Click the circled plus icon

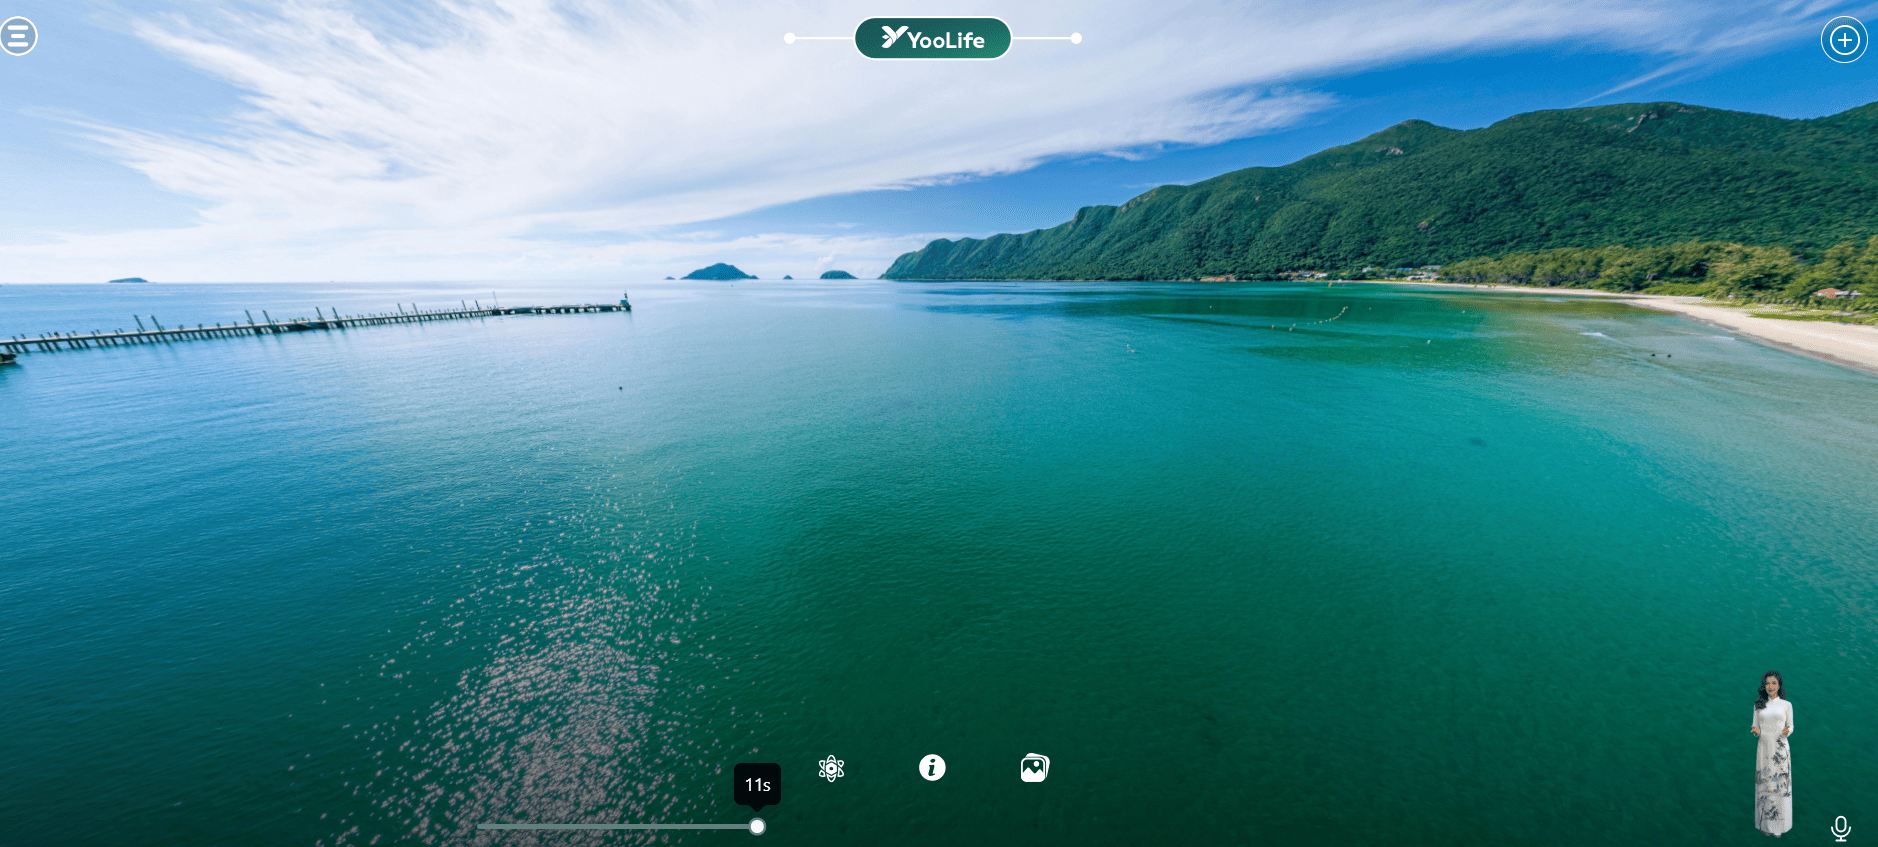[x=1844, y=40]
